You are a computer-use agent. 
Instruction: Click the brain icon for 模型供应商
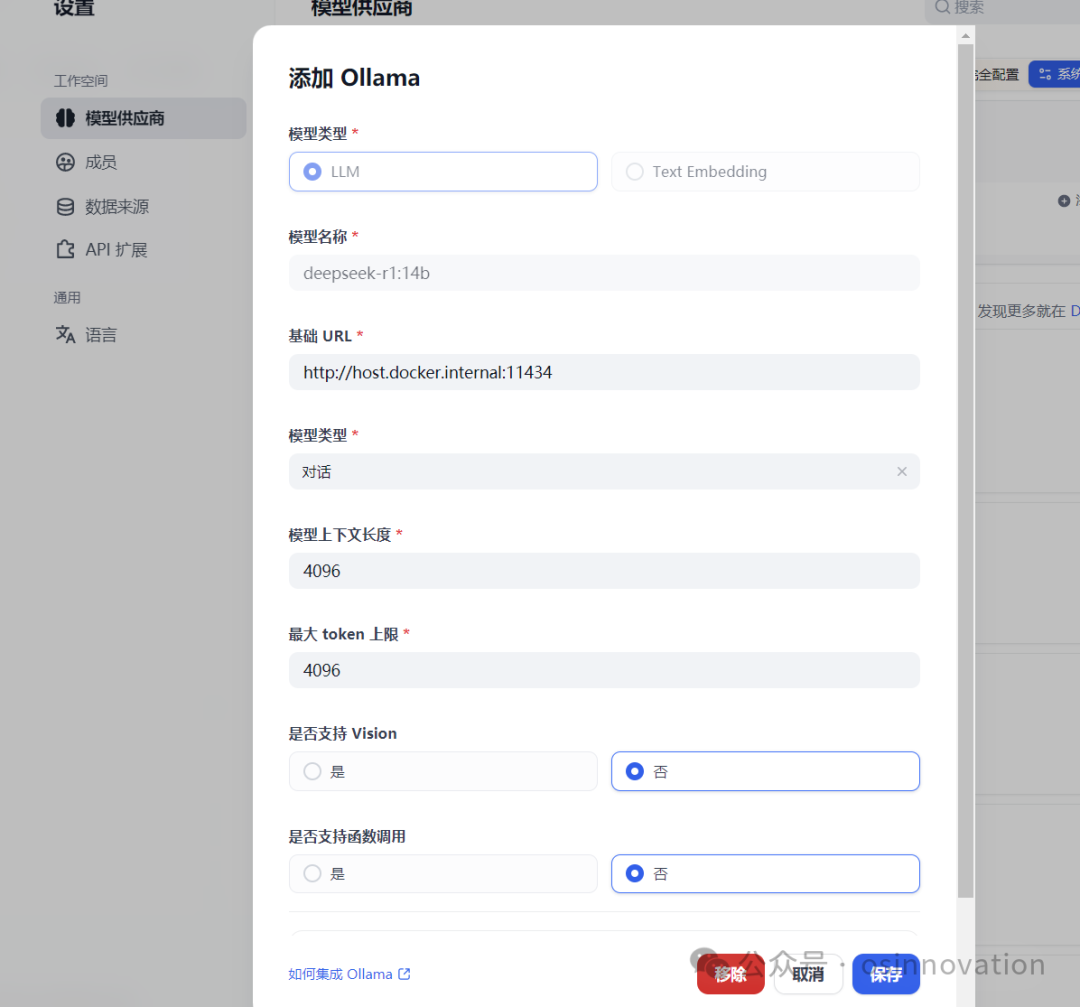[65, 118]
